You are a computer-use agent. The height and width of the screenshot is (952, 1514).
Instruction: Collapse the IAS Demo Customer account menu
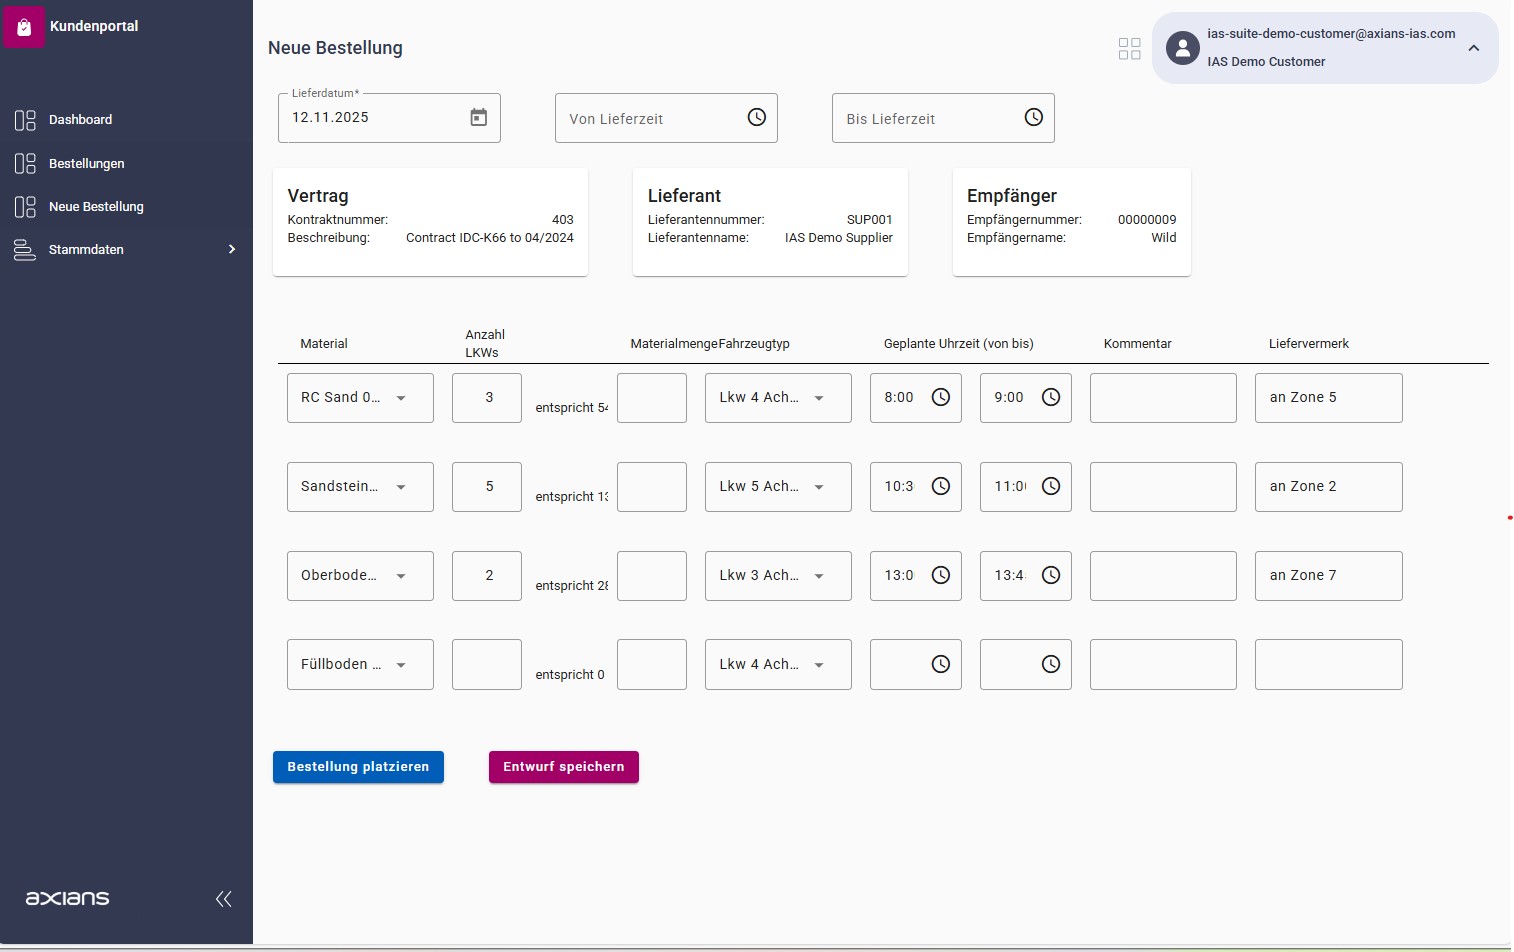point(1473,48)
